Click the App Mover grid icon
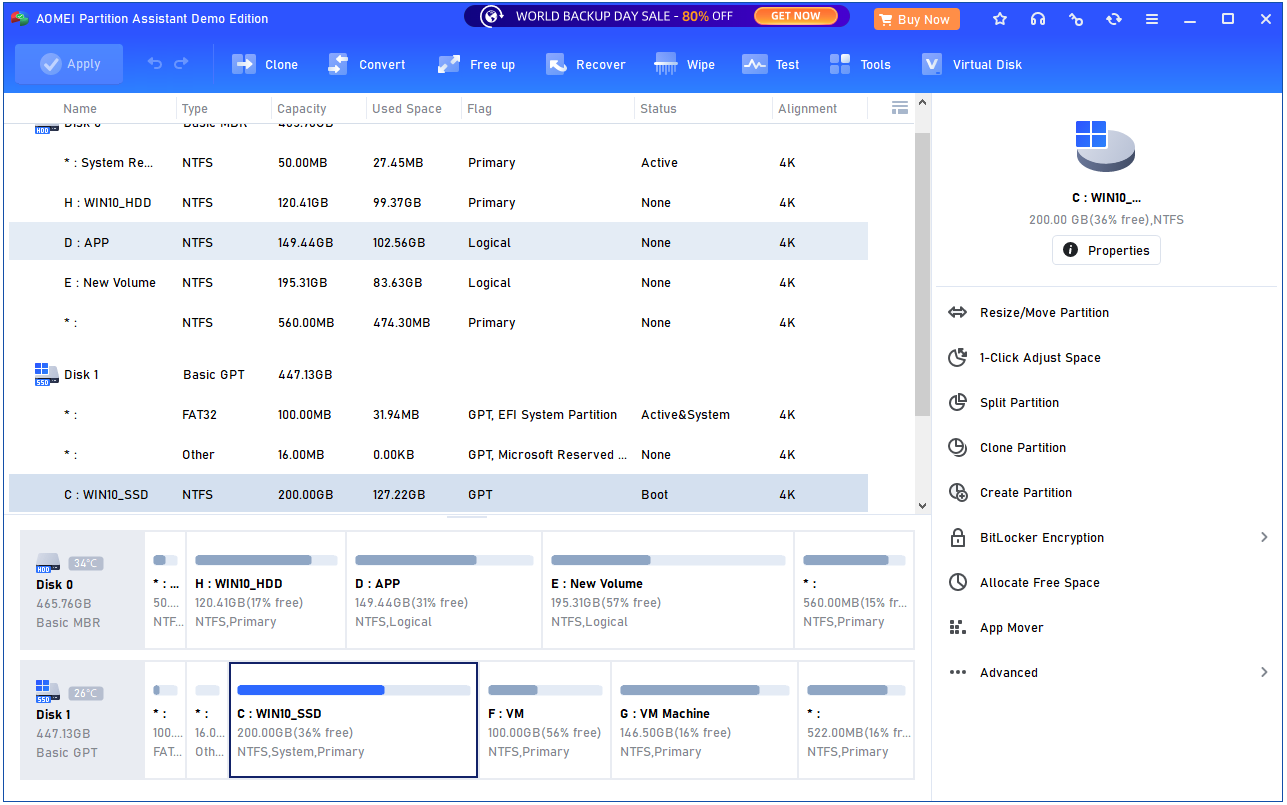 coord(958,628)
